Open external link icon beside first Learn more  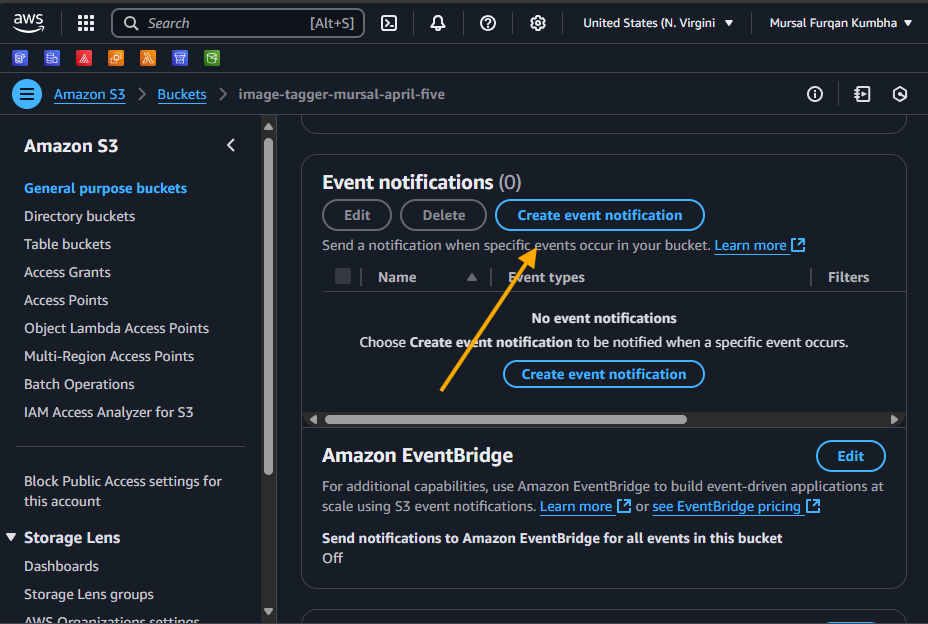click(798, 245)
